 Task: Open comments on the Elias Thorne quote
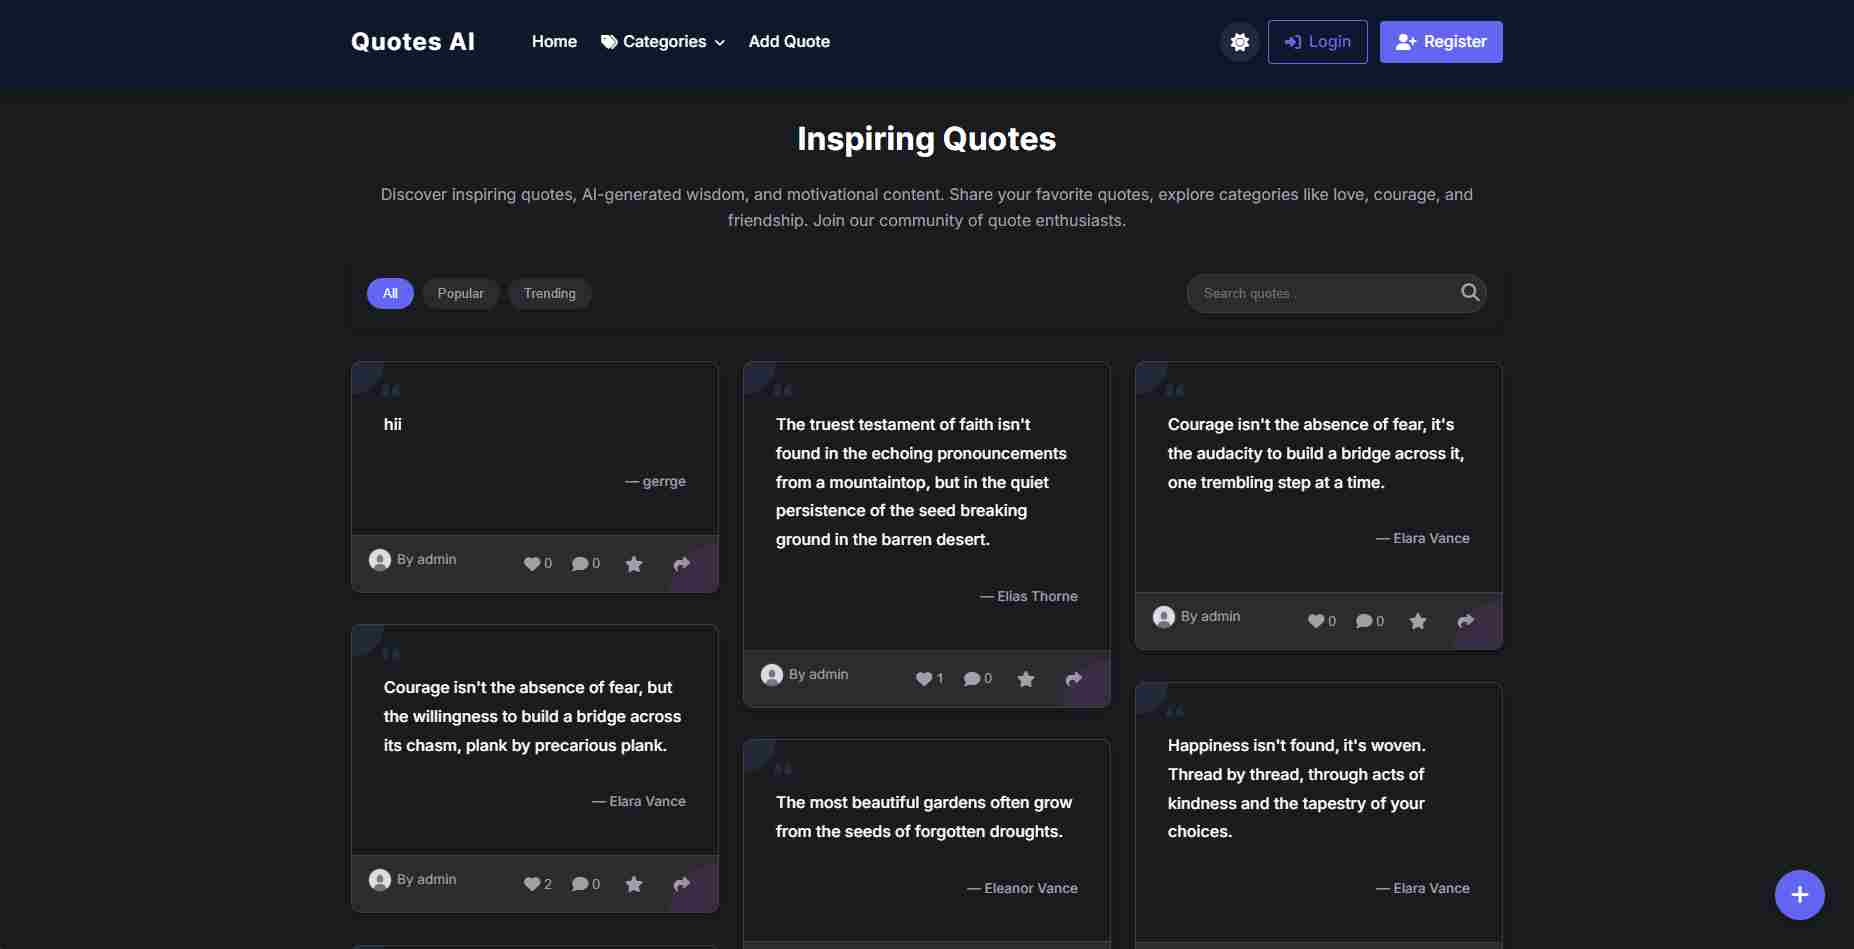click(971, 679)
